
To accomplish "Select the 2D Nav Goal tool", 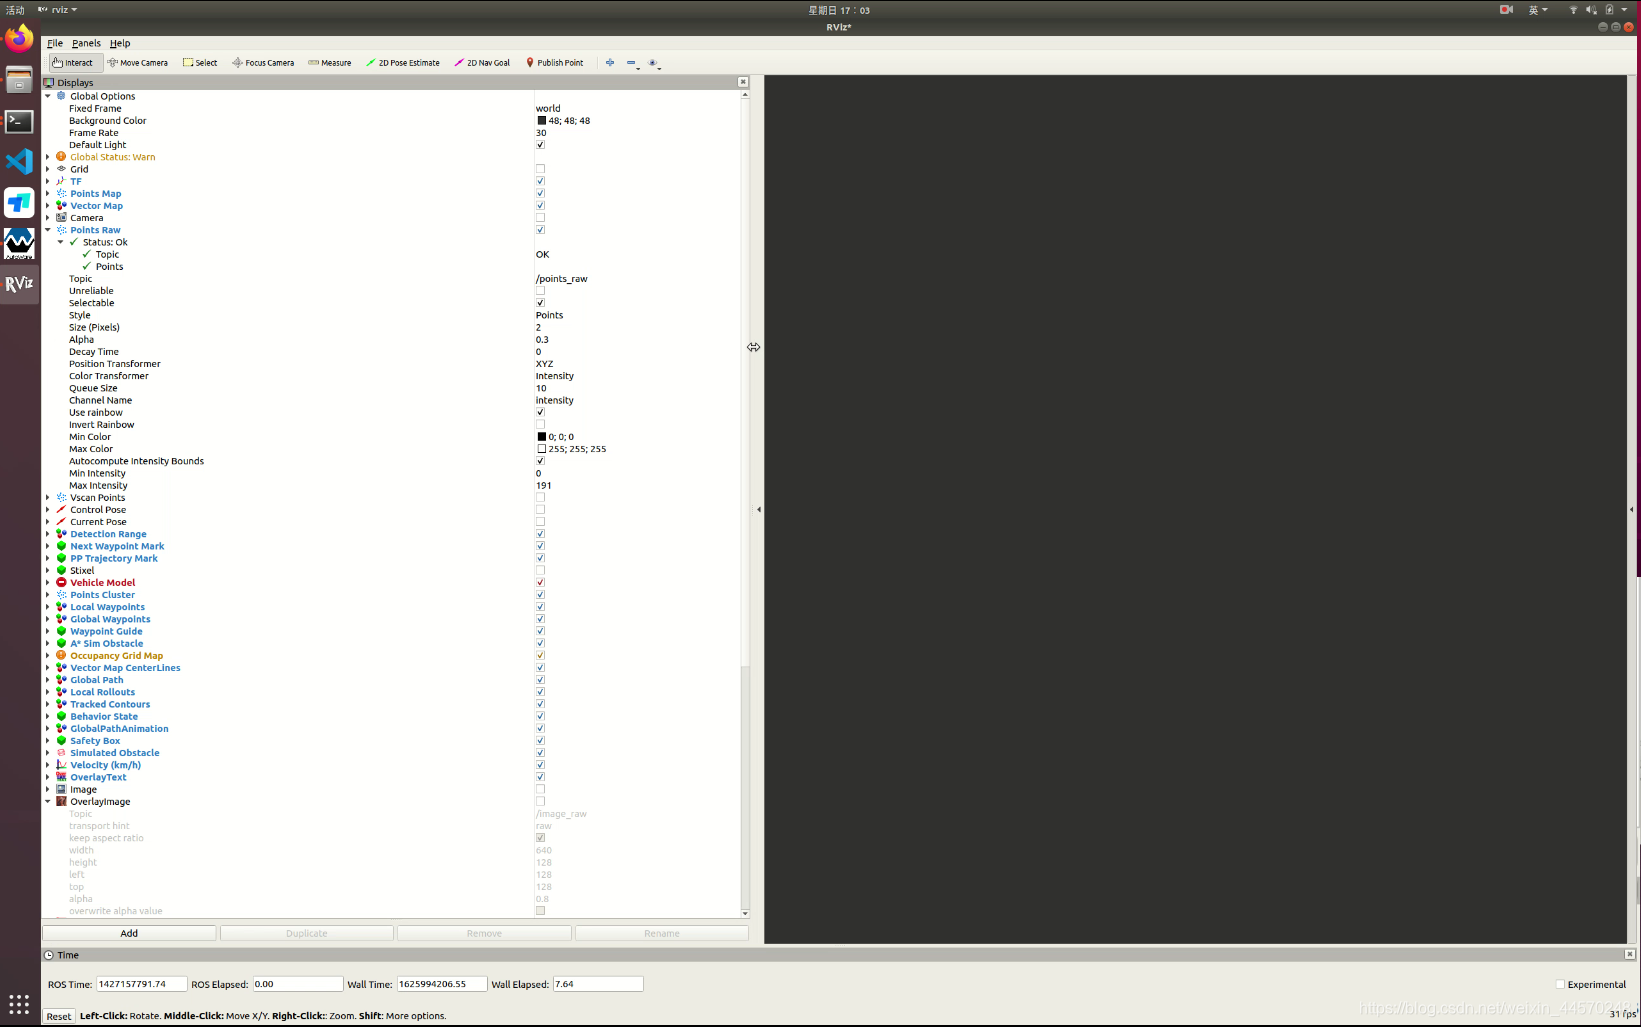I will [x=482, y=62].
